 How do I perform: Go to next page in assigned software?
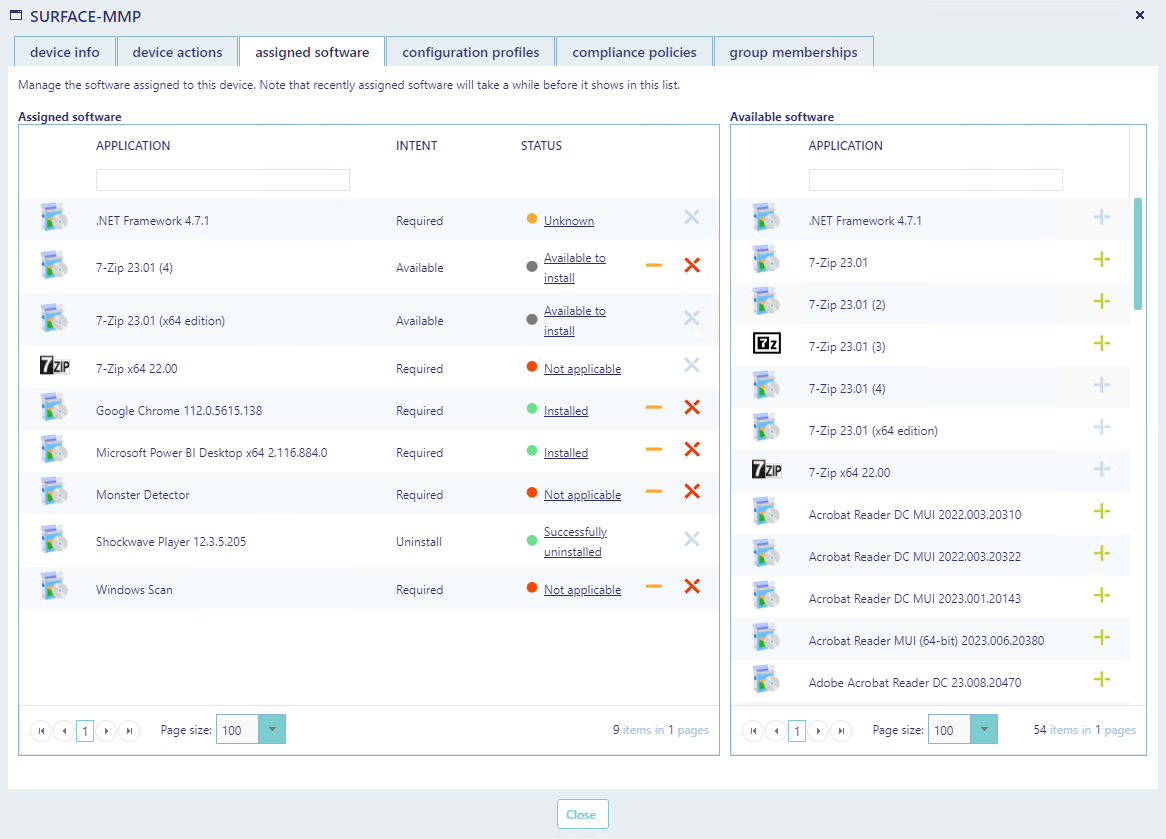point(107,731)
